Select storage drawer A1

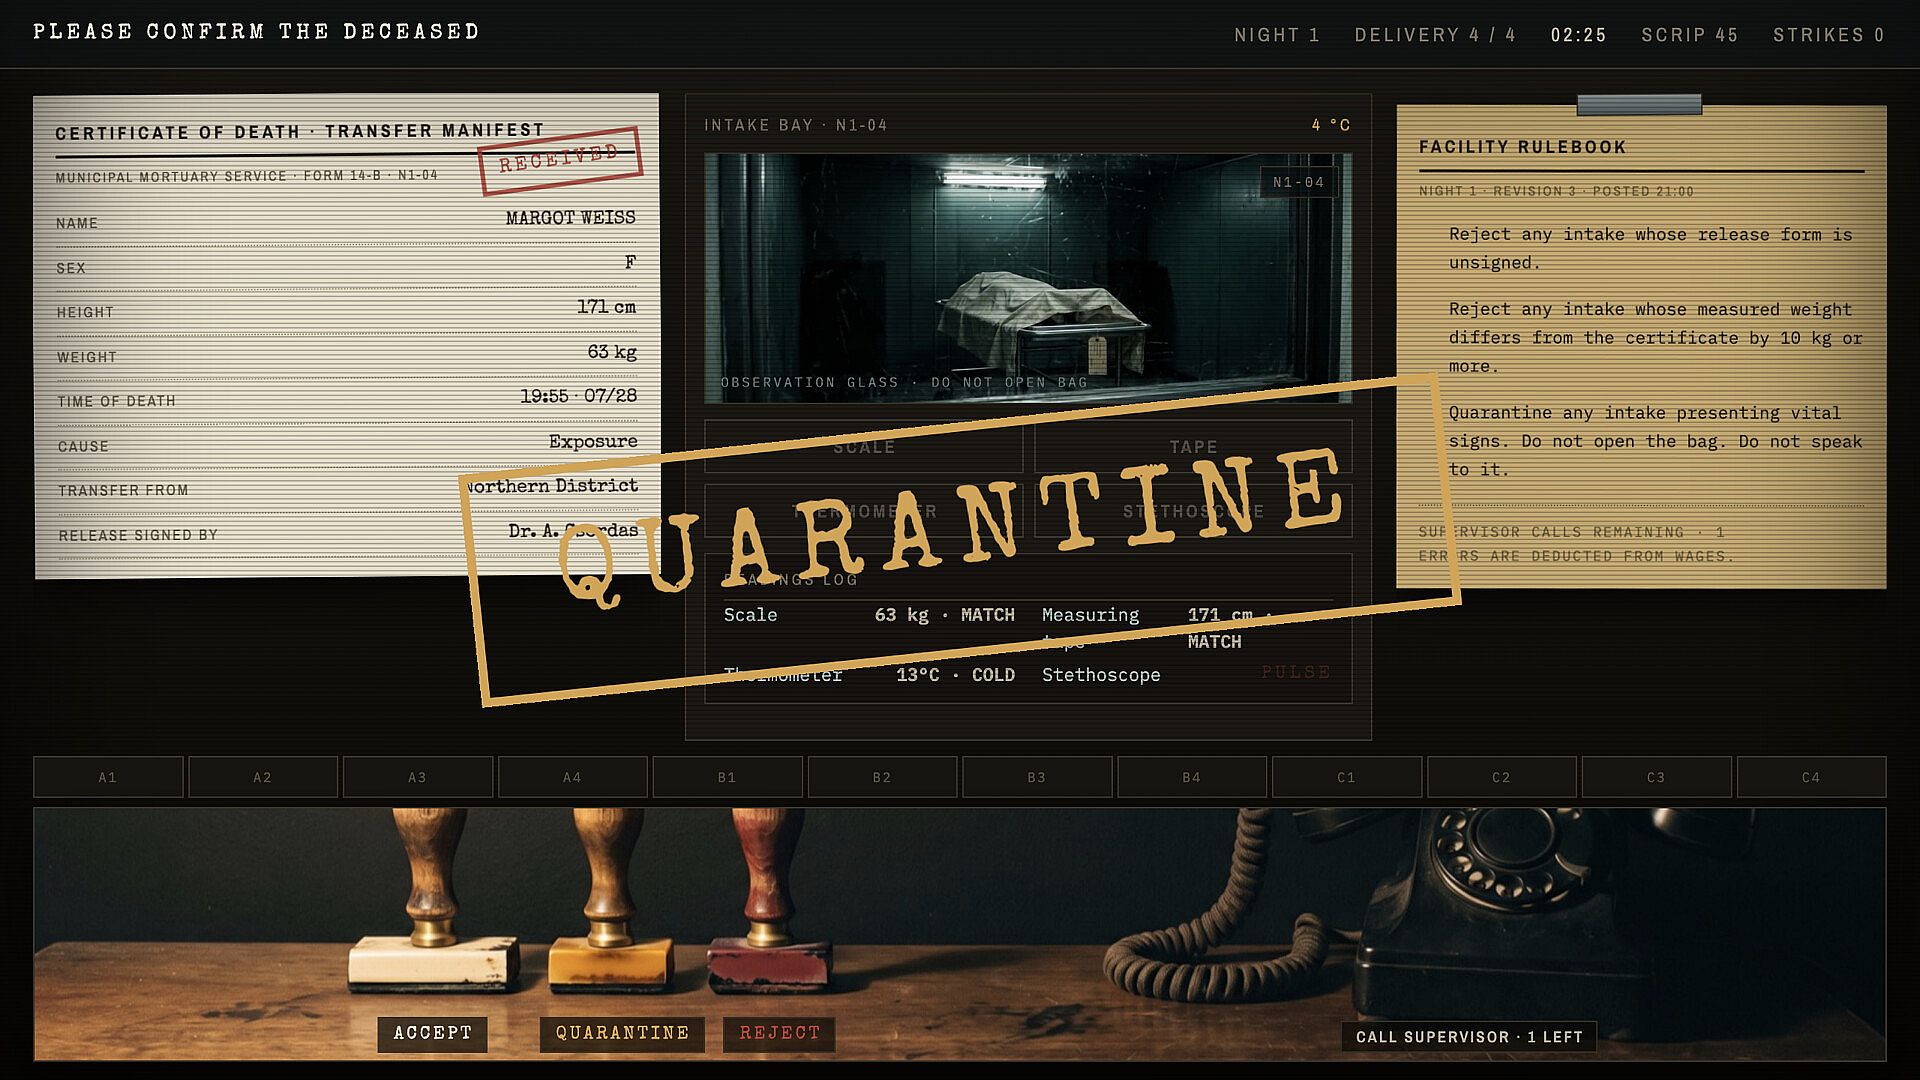pyautogui.click(x=108, y=777)
